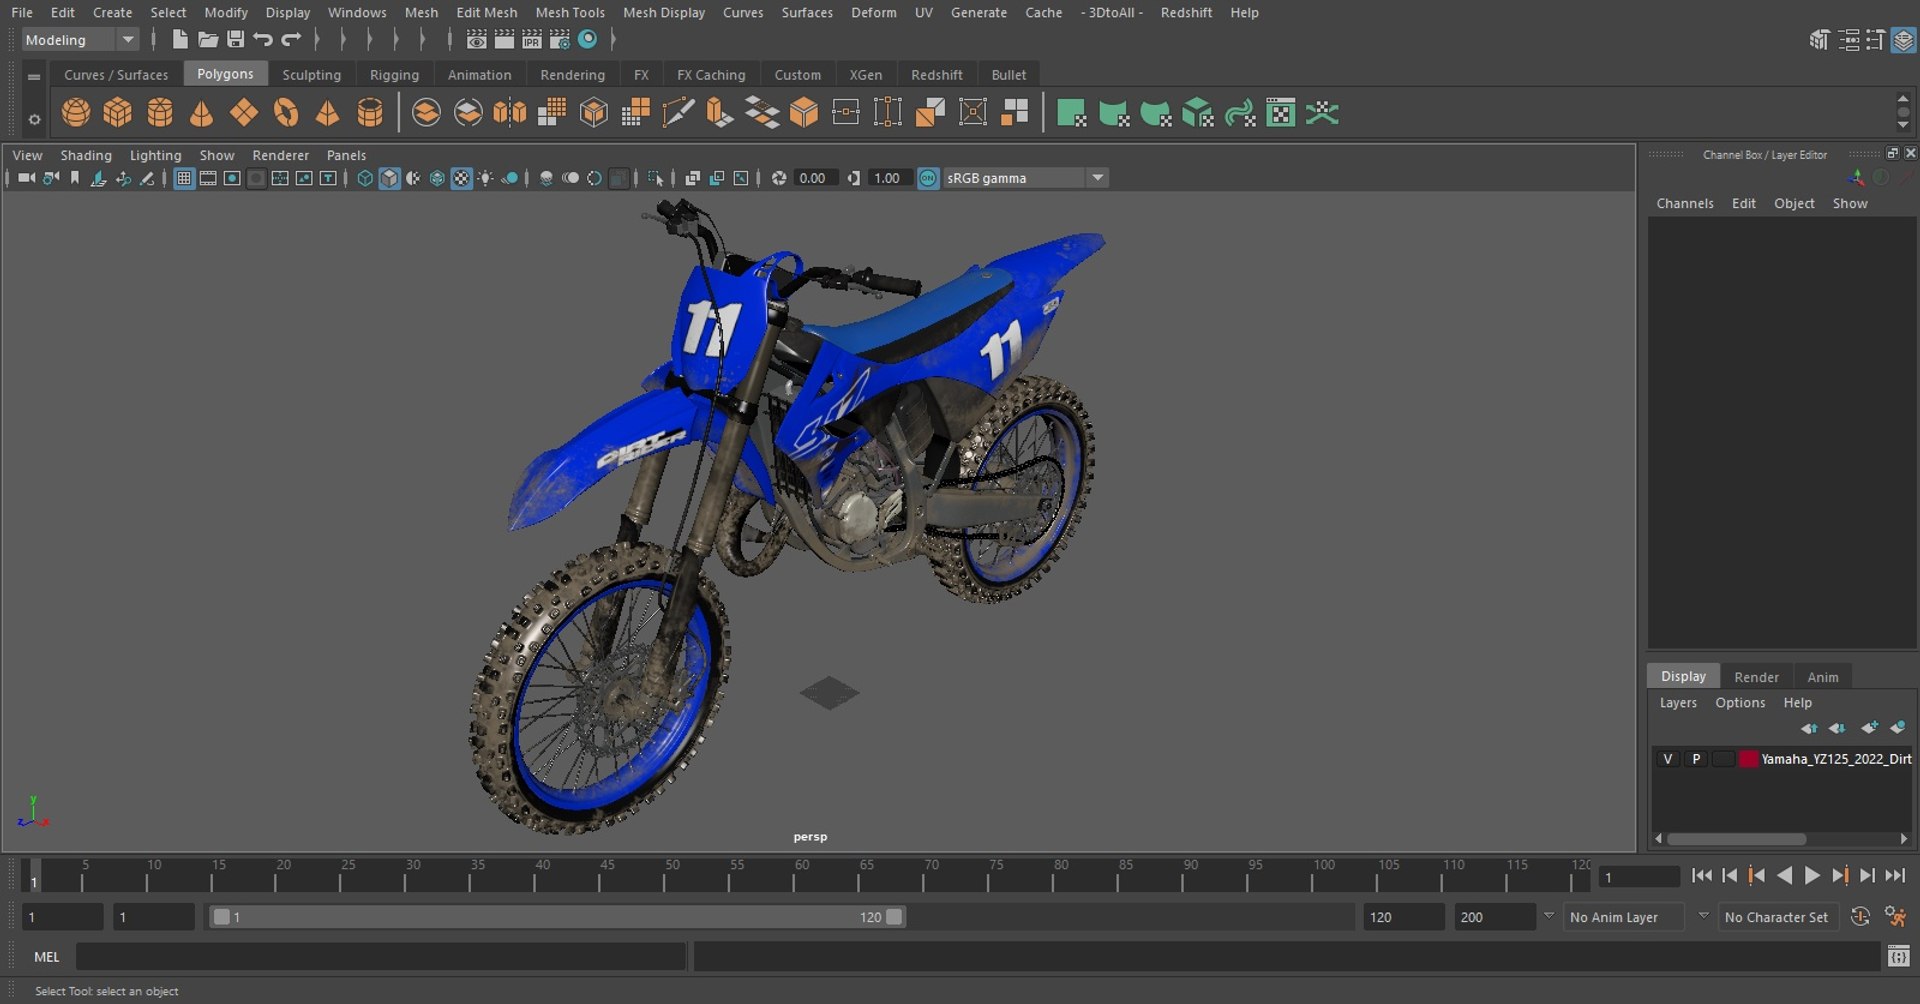Viewport: 1920px width, 1004px height.
Task: Open the UV editor shelf icon
Action: tap(1280, 113)
